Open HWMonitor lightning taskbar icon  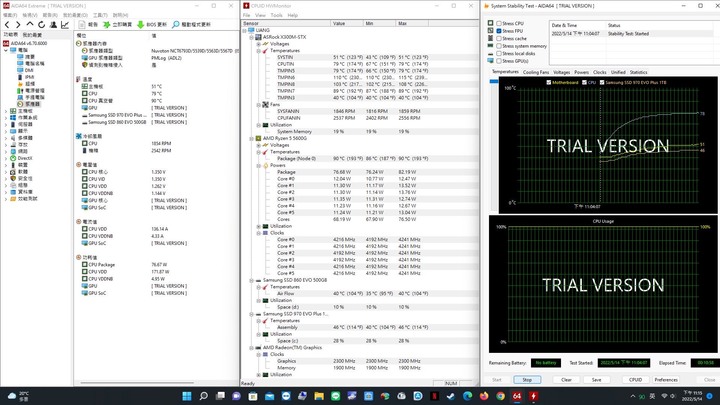coord(534,396)
